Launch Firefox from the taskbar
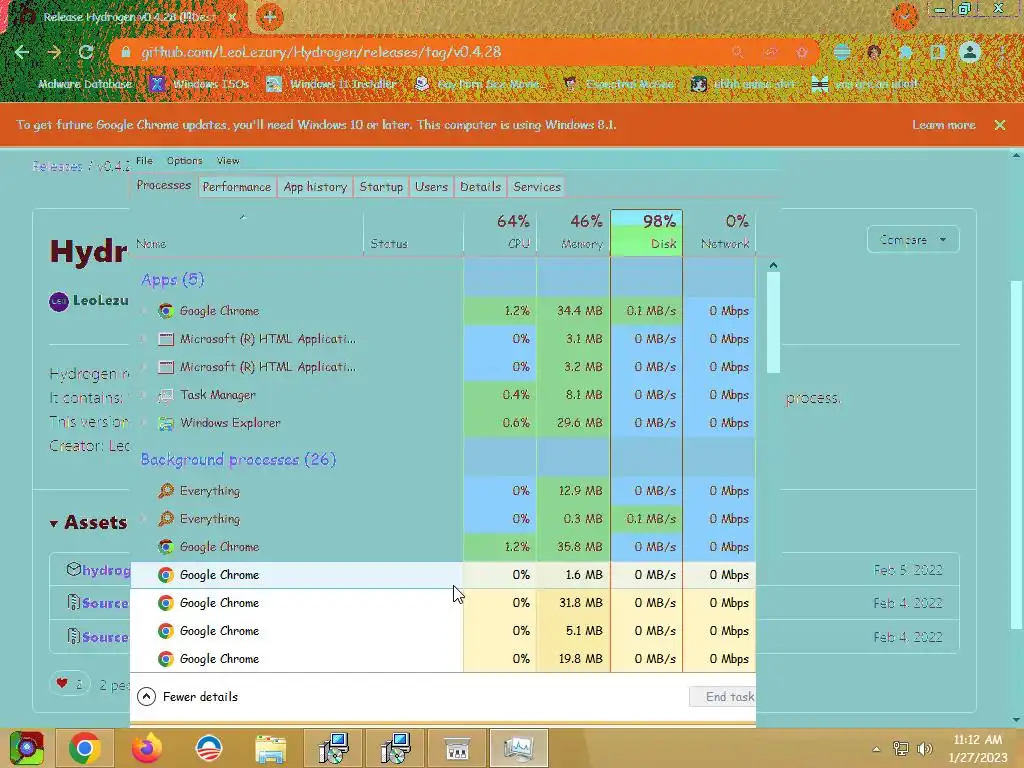The height and width of the screenshot is (768, 1024). [146, 748]
